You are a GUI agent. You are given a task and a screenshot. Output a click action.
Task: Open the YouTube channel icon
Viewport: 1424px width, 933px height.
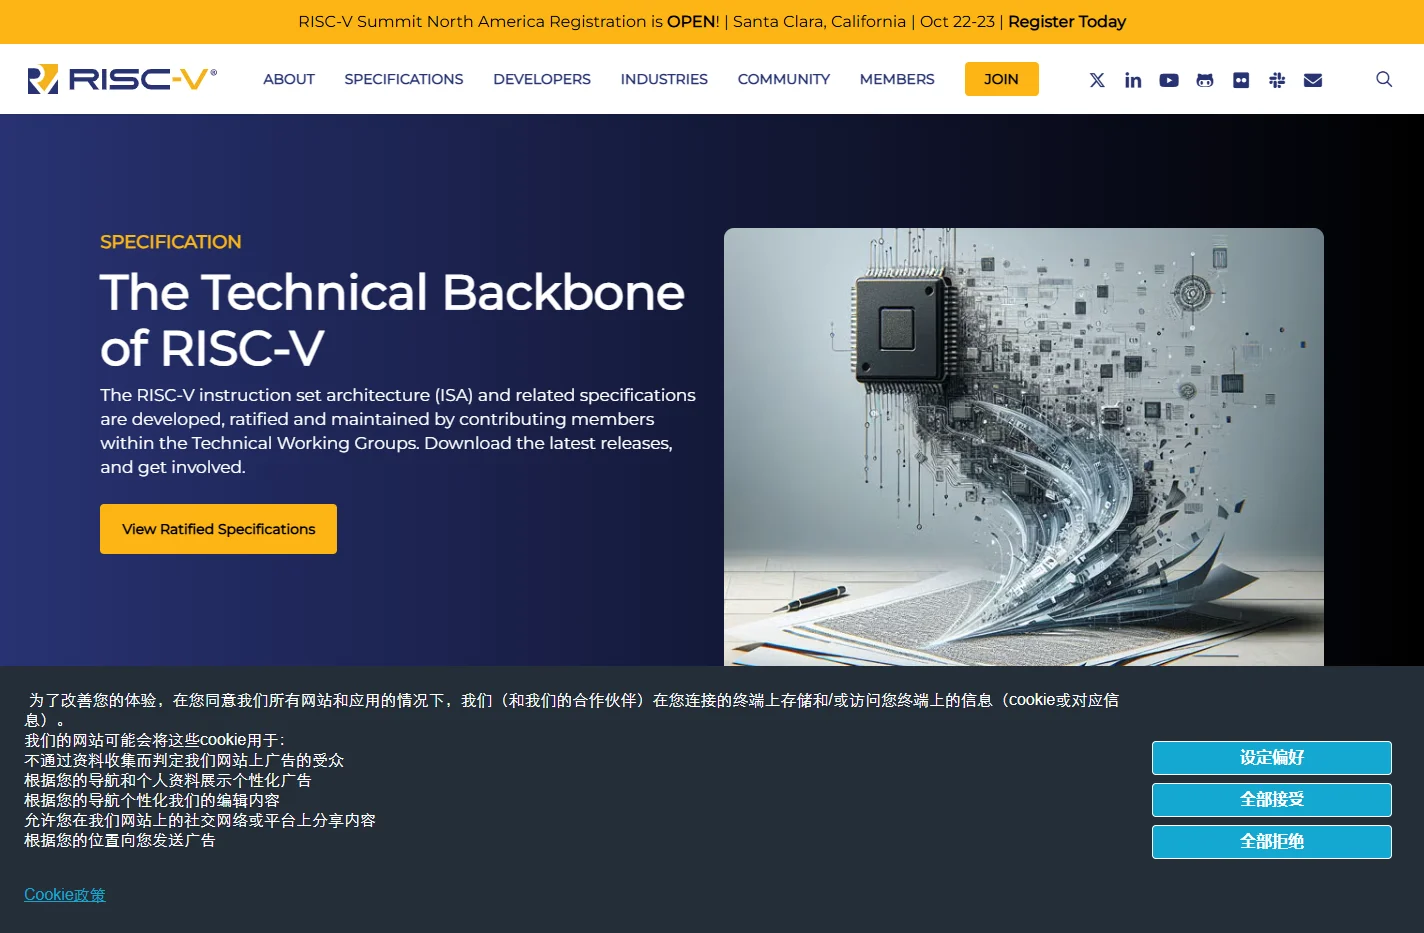point(1169,80)
